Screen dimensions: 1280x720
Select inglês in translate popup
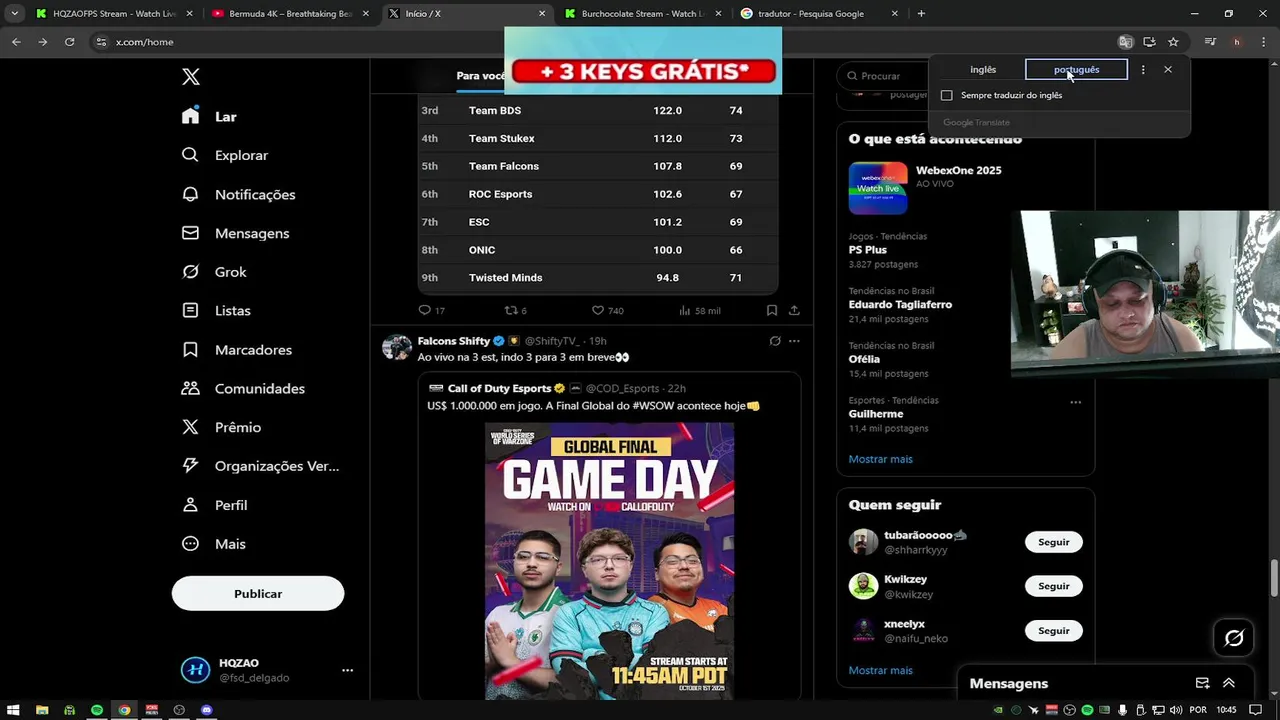983,69
